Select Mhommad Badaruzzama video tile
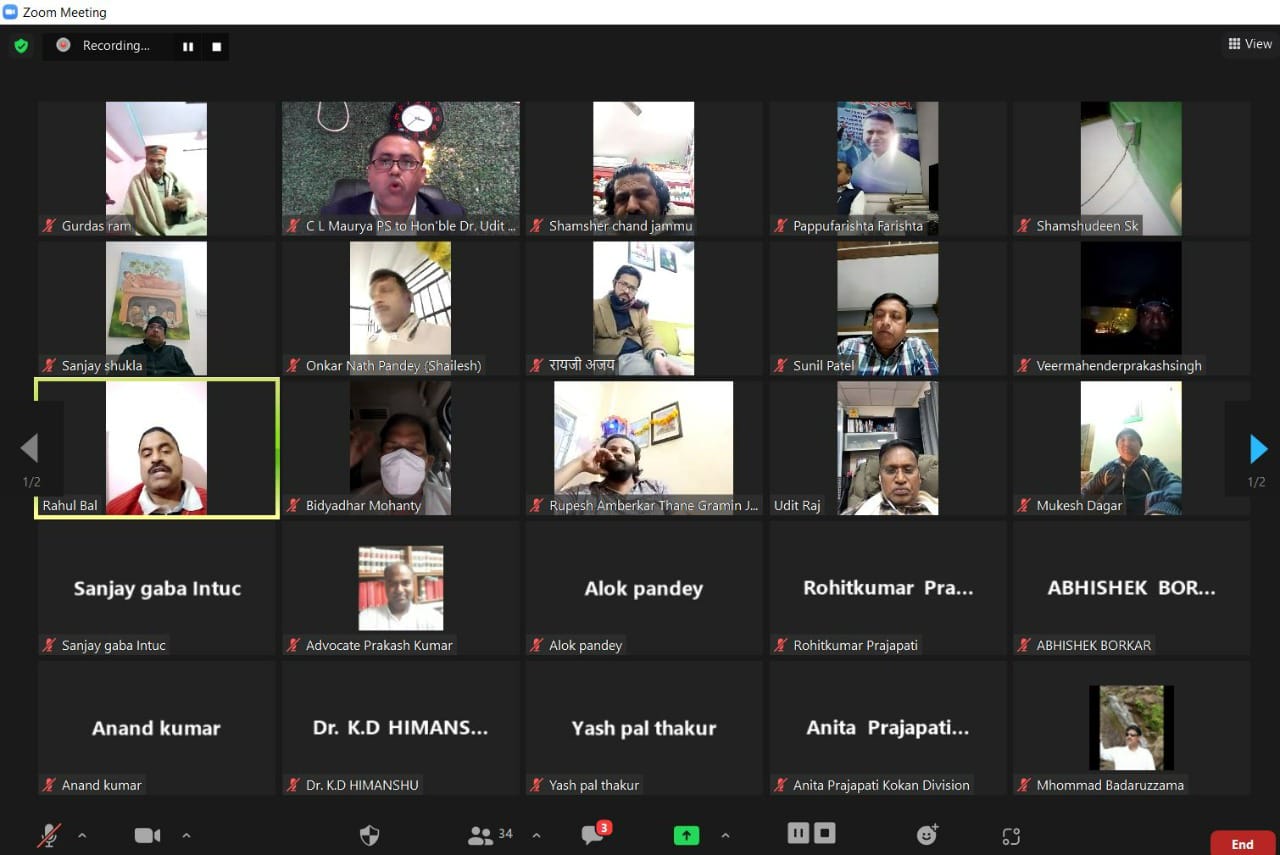The image size is (1280, 855). tap(1131, 728)
